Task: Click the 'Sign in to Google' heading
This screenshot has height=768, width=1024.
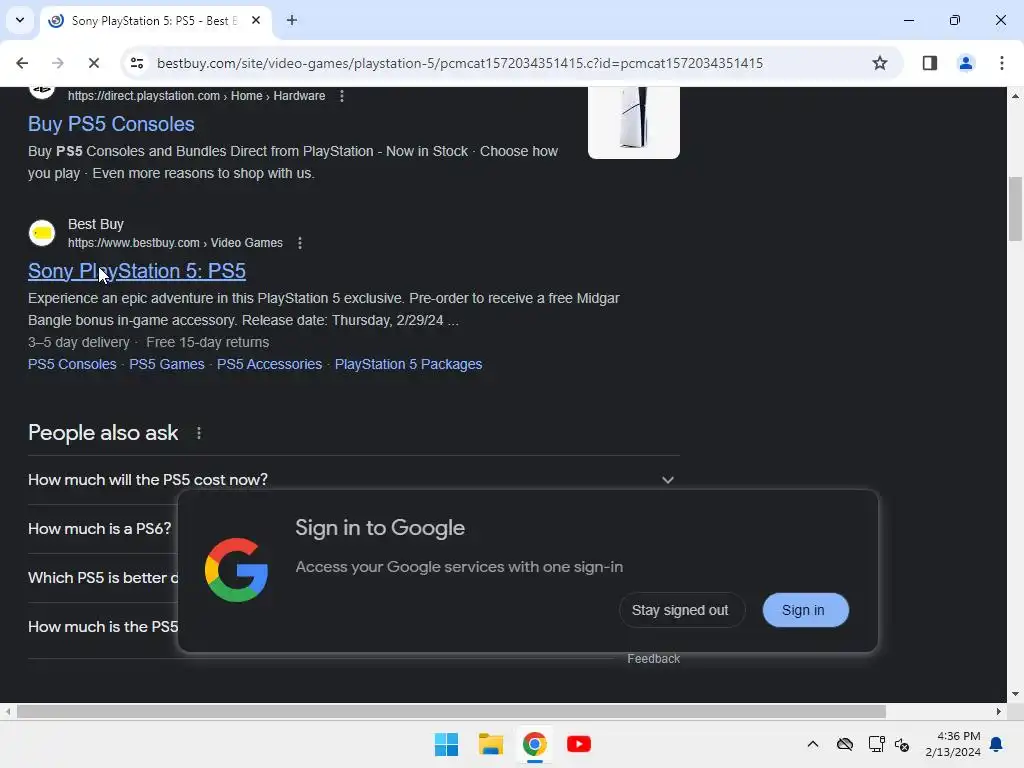Action: (x=380, y=528)
